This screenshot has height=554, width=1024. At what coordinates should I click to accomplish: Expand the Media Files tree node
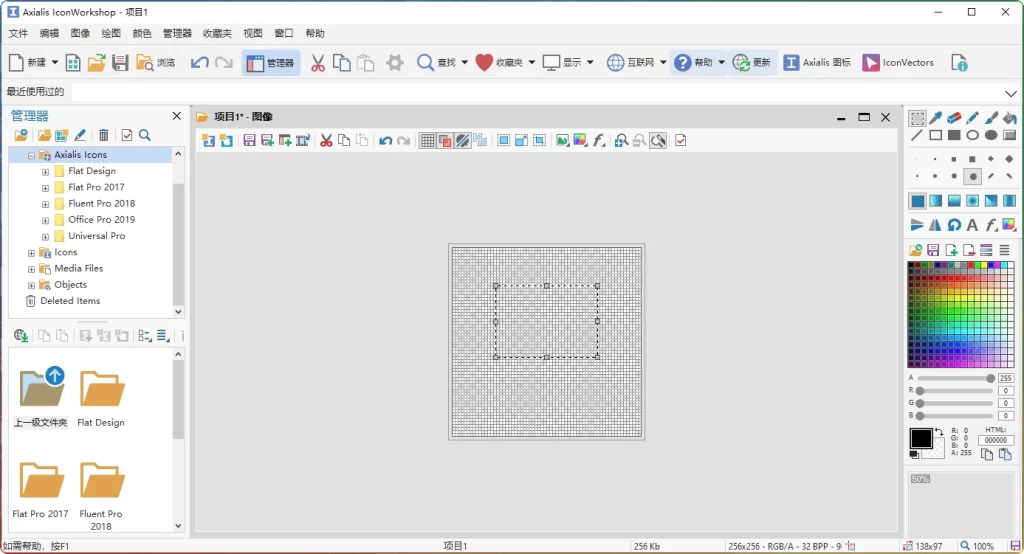[x=31, y=269]
